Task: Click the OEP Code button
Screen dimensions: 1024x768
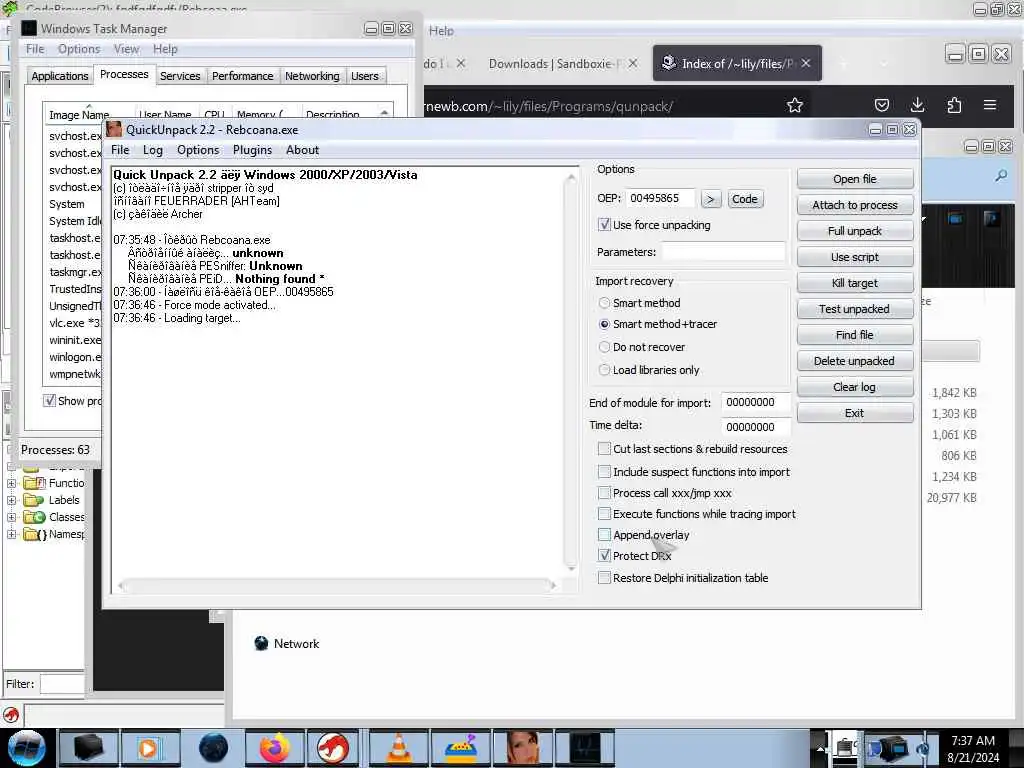Action: (744, 199)
